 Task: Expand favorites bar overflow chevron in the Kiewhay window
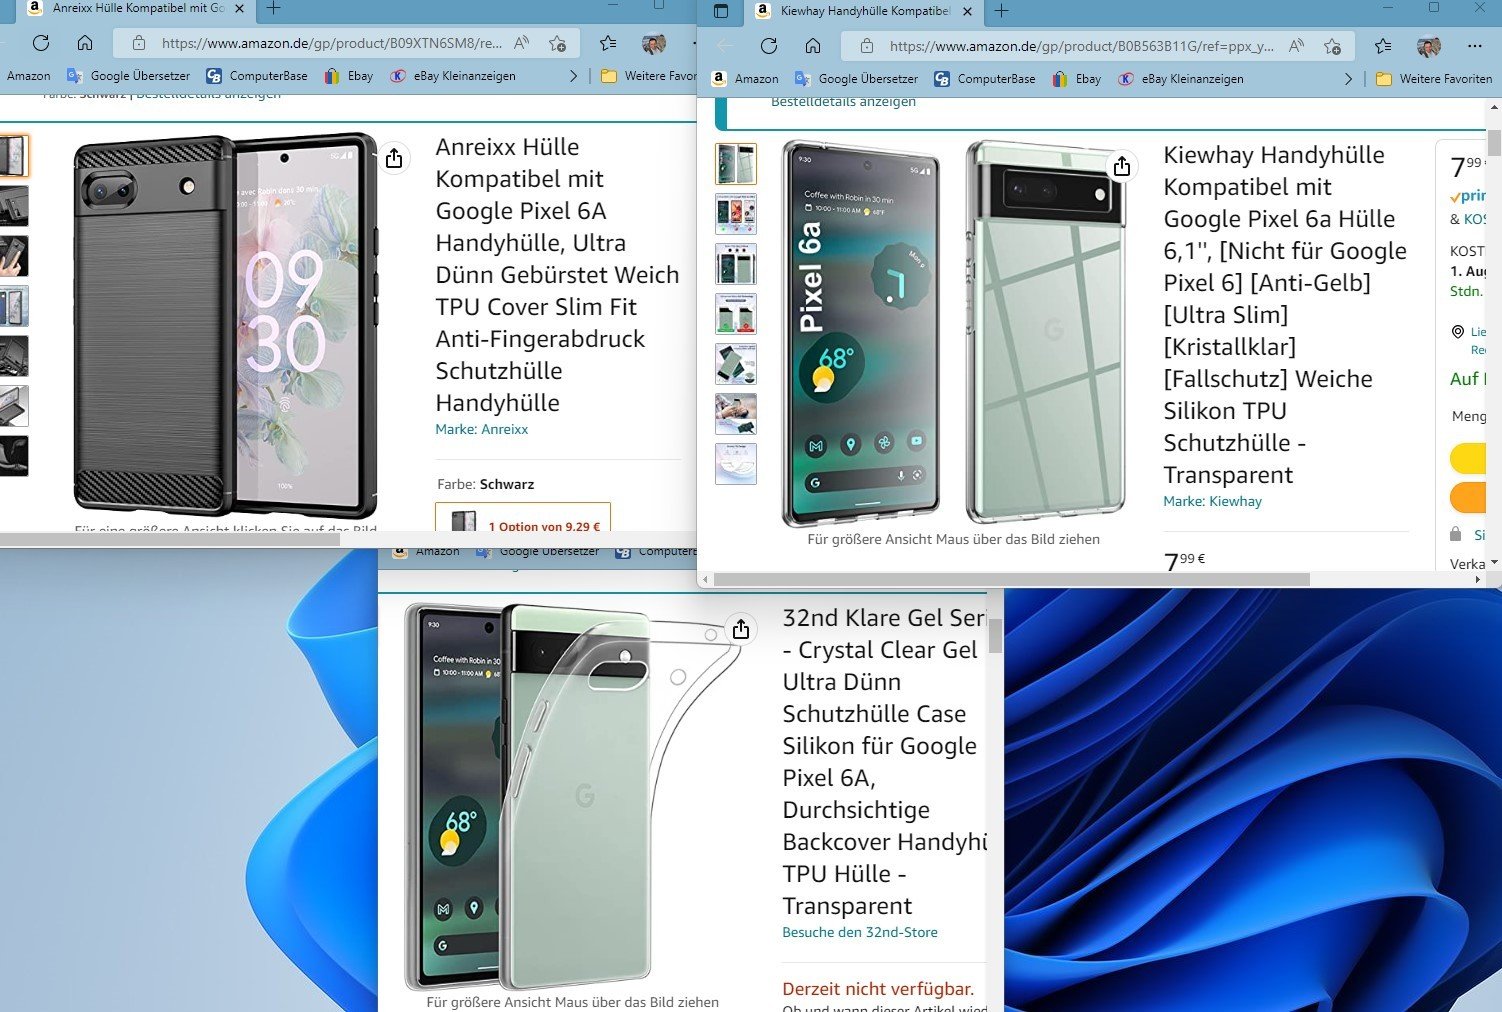[1349, 79]
